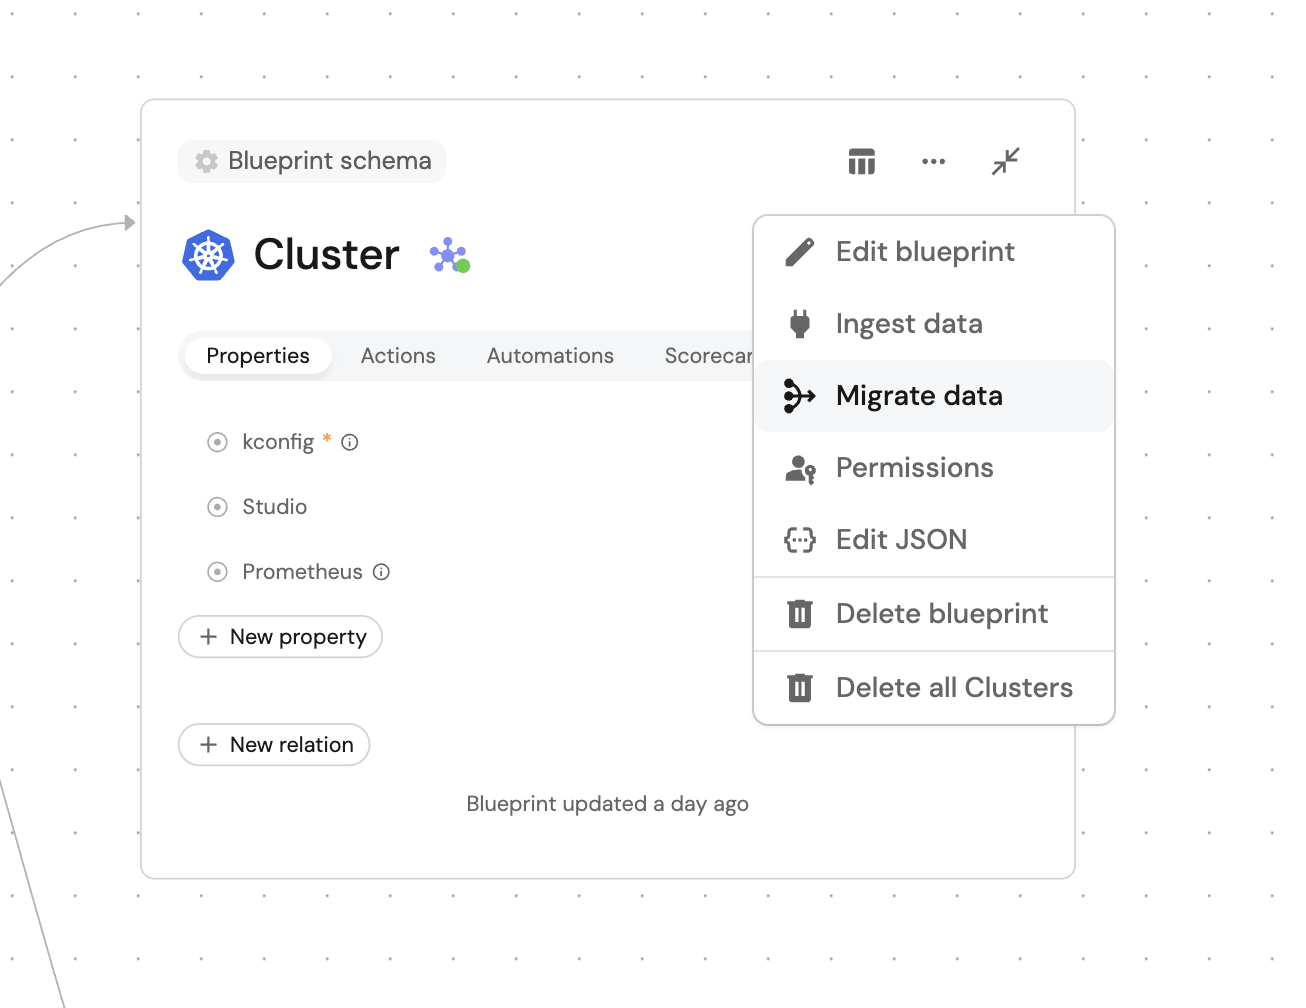
Task: Click the purple graph node icon beside Cluster
Action: pyautogui.click(x=449, y=255)
